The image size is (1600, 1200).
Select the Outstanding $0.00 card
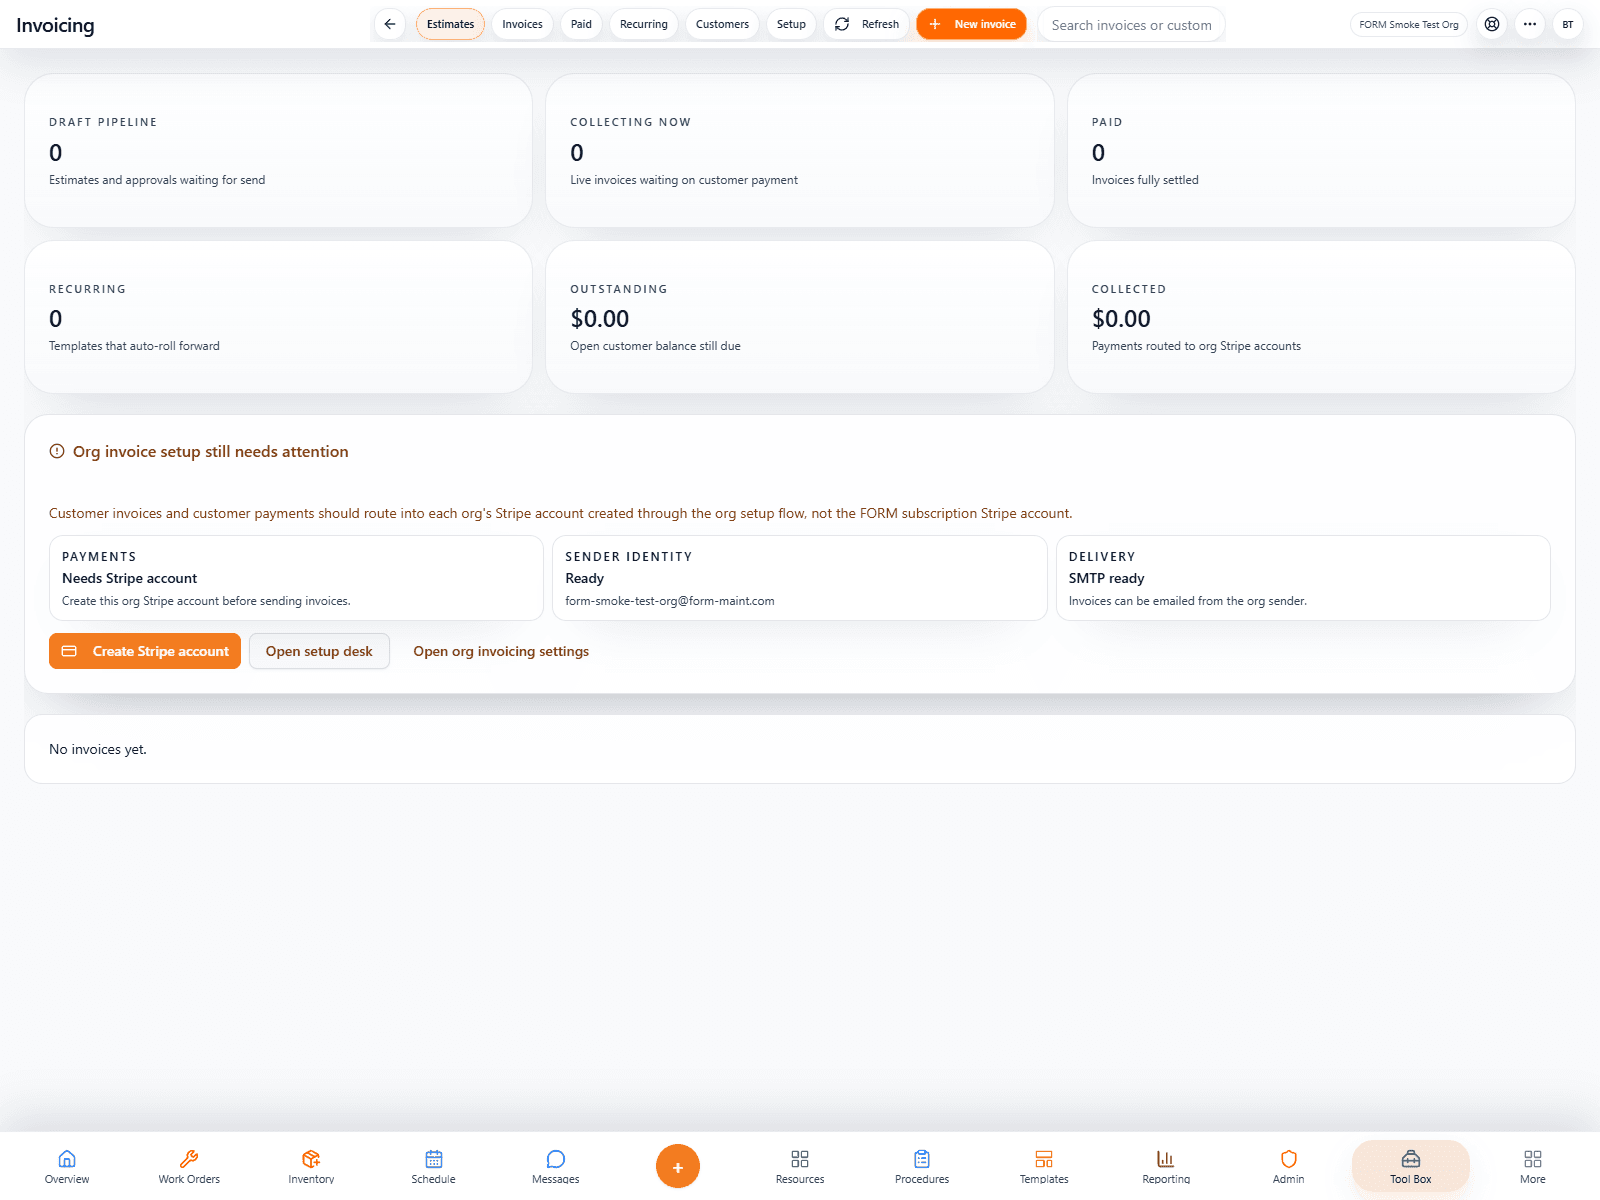pos(800,317)
